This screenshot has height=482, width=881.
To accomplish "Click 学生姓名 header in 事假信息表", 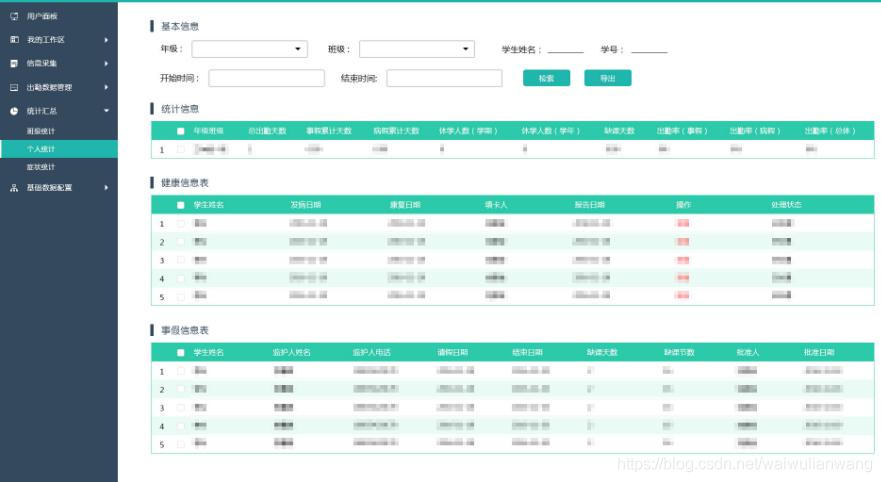I will pos(209,353).
